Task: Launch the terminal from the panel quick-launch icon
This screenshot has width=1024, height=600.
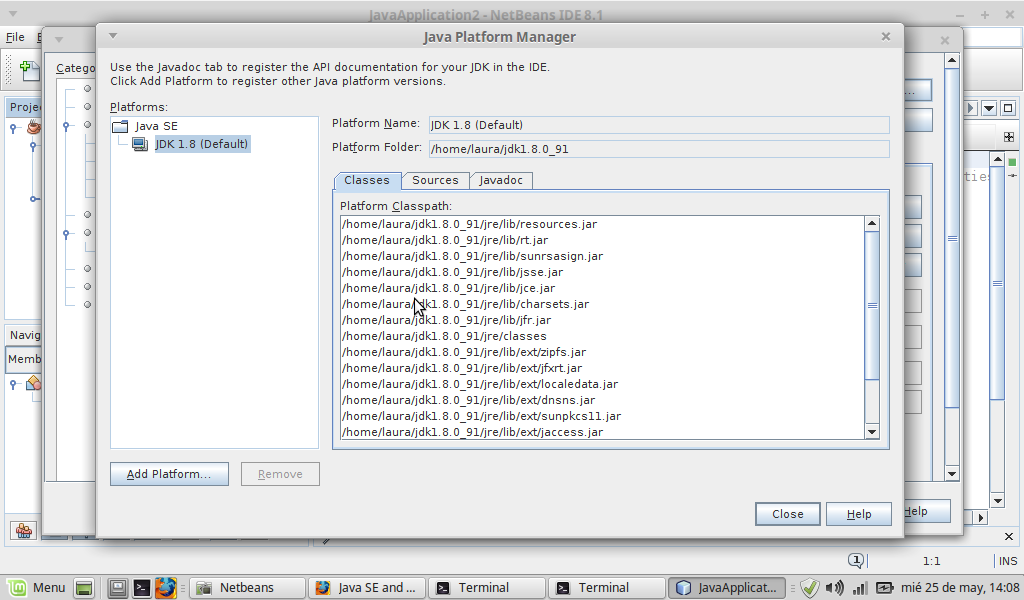Action: [142, 588]
